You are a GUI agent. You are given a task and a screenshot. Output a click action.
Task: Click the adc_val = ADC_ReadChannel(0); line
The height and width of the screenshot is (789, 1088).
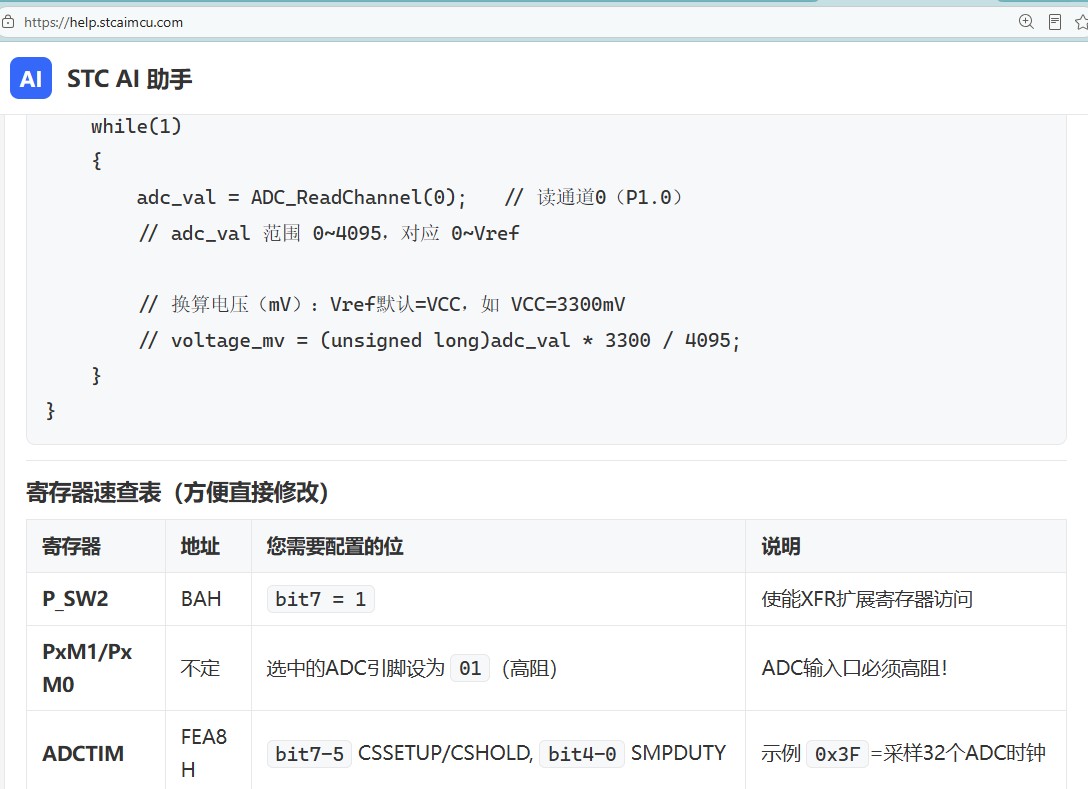tap(301, 198)
